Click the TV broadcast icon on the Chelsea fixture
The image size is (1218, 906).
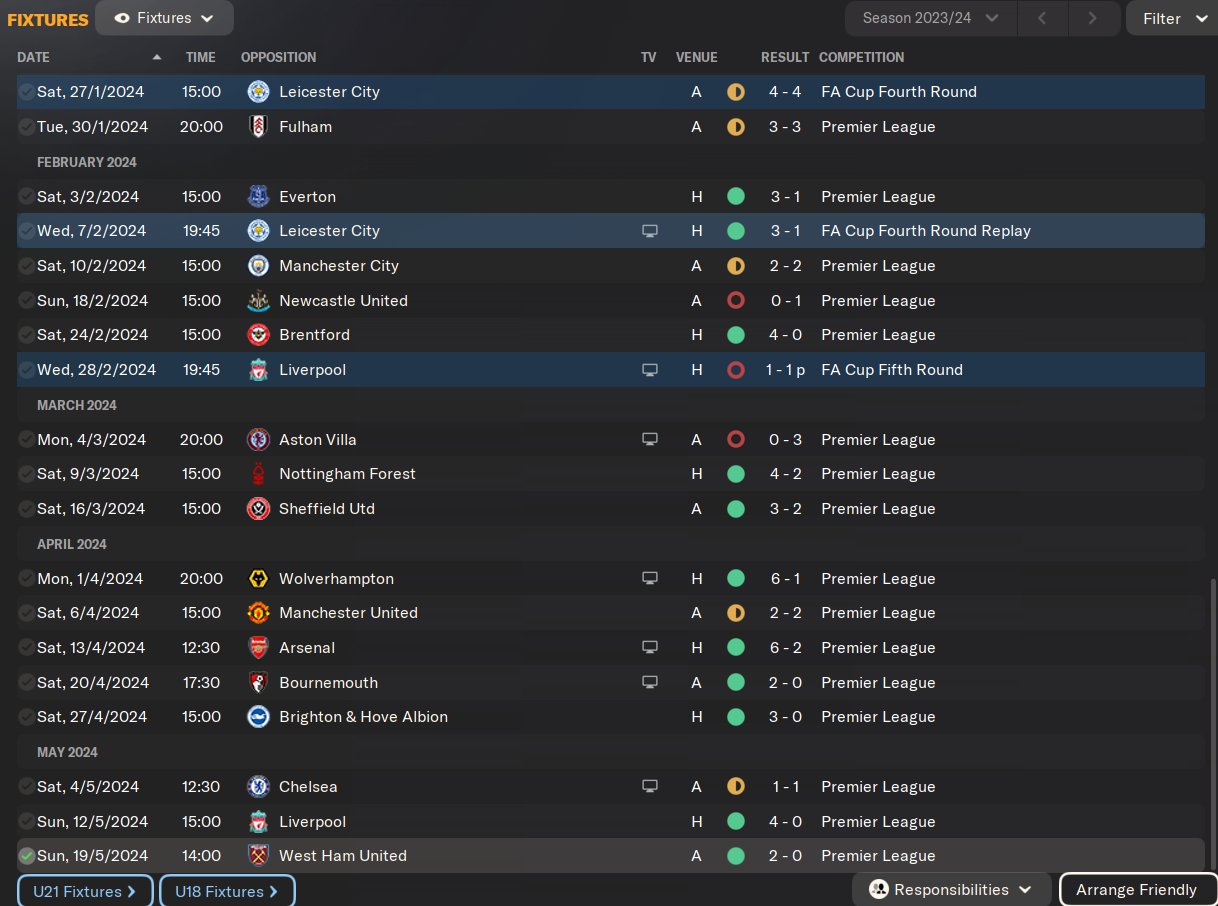pos(650,787)
